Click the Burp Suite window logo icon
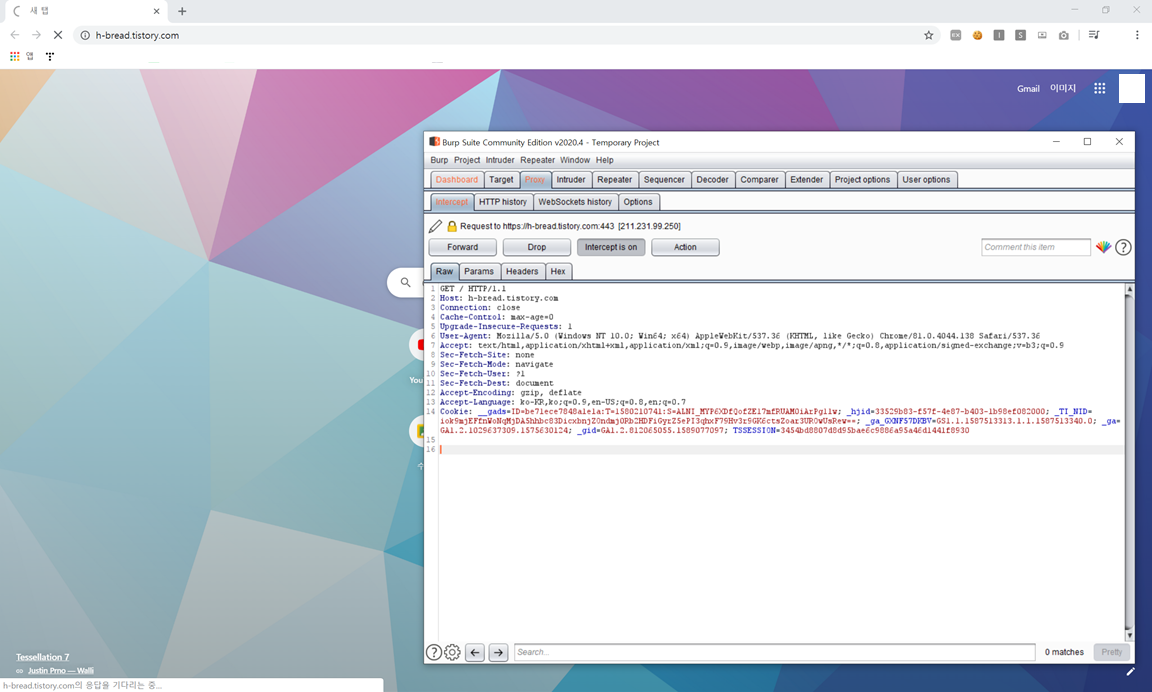1152x692 pixels. pos(434,142)
